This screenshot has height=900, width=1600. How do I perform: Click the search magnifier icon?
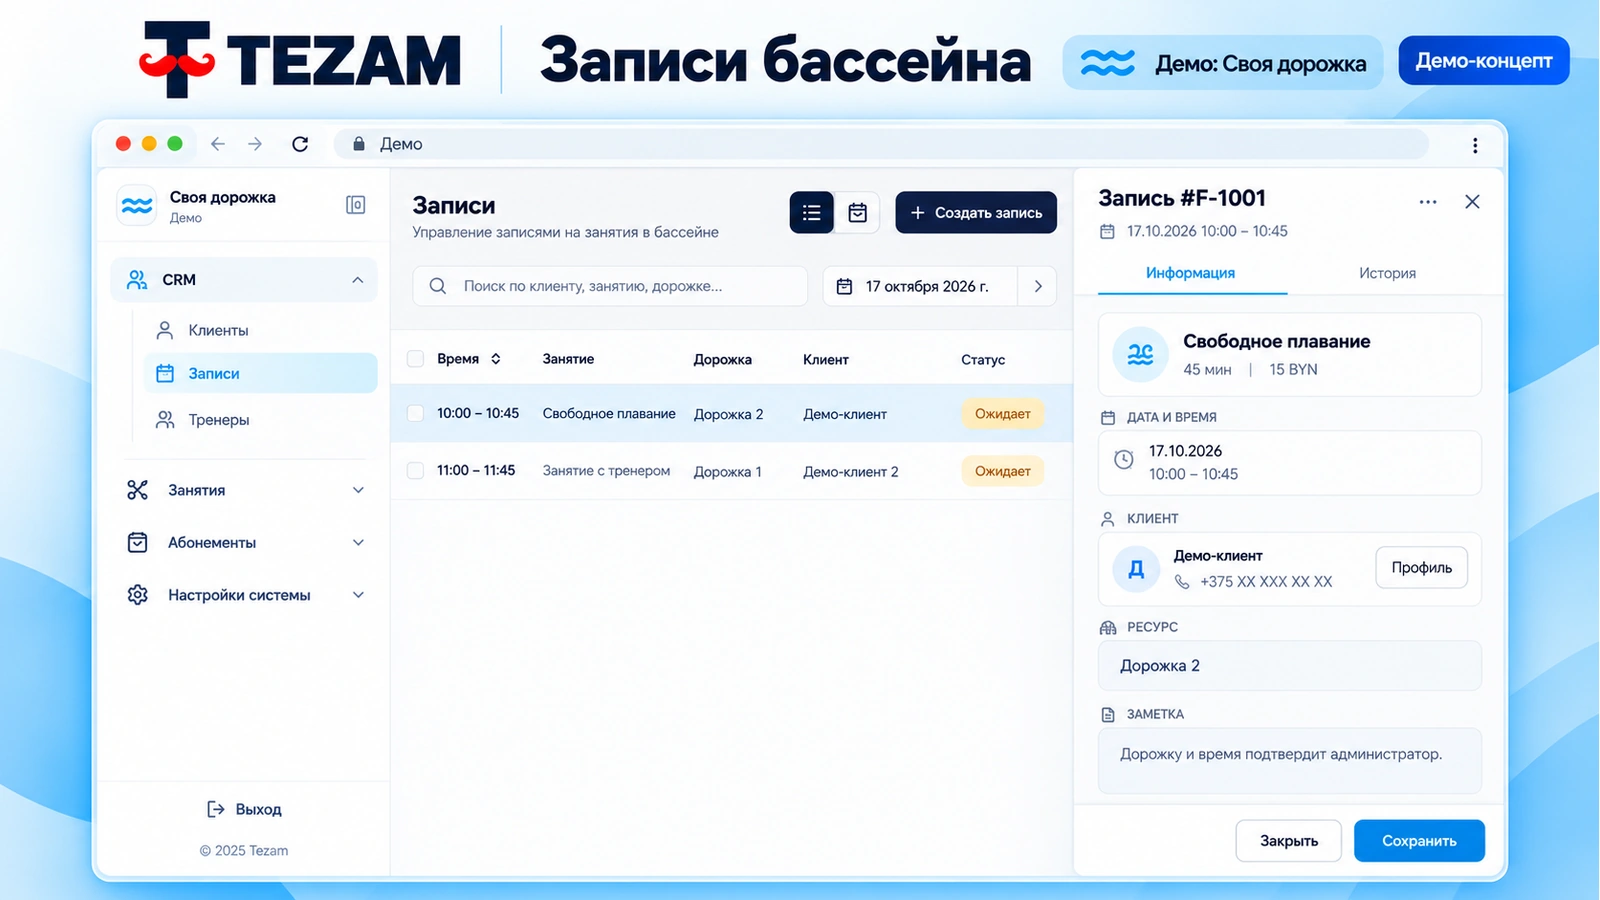pos(438,286)
